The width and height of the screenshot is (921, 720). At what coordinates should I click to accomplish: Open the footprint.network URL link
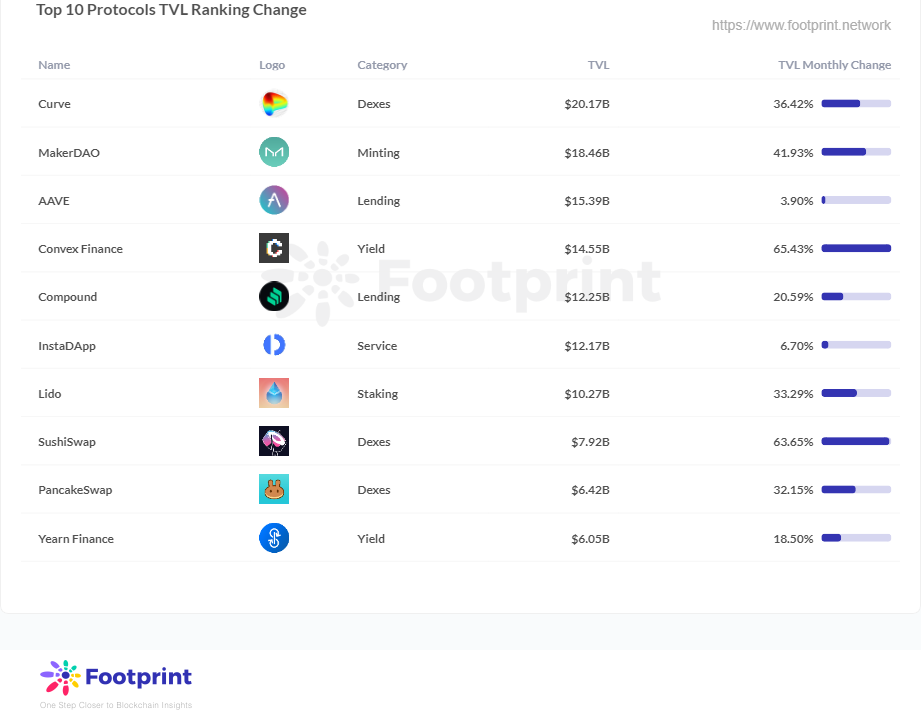pos(801,25)
